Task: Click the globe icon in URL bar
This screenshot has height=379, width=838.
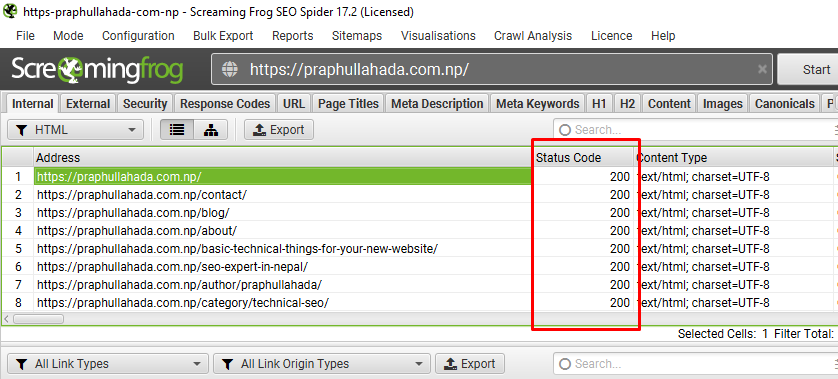Action: point(230,69)
